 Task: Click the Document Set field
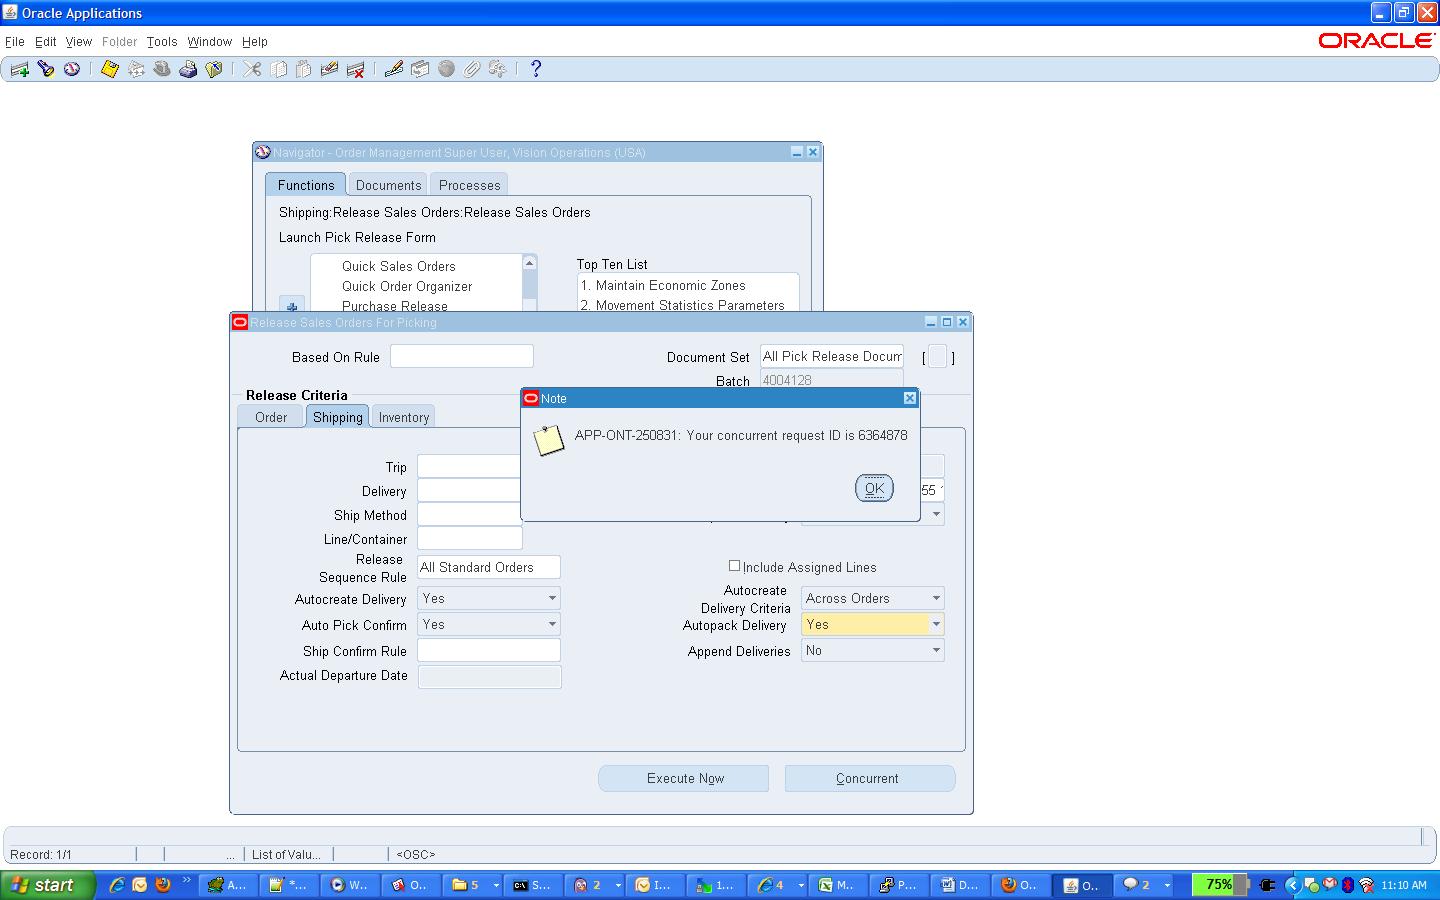coord(832,356)
